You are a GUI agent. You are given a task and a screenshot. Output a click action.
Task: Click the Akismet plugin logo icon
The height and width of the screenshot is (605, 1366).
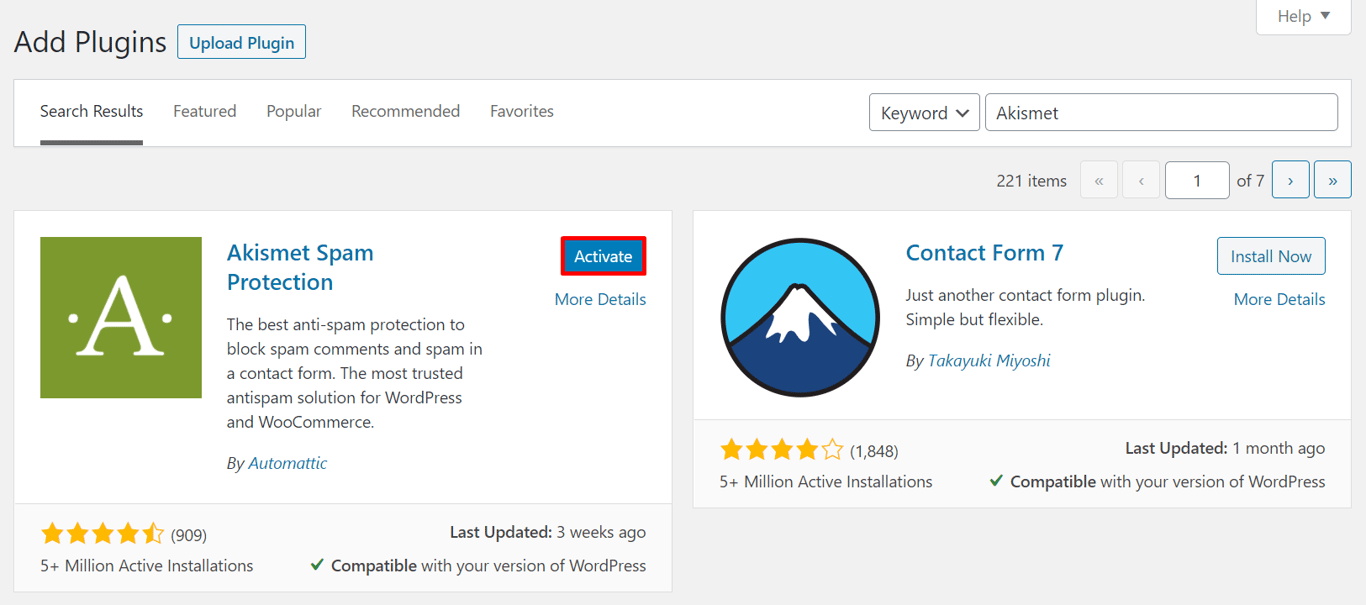coord(120,317)
